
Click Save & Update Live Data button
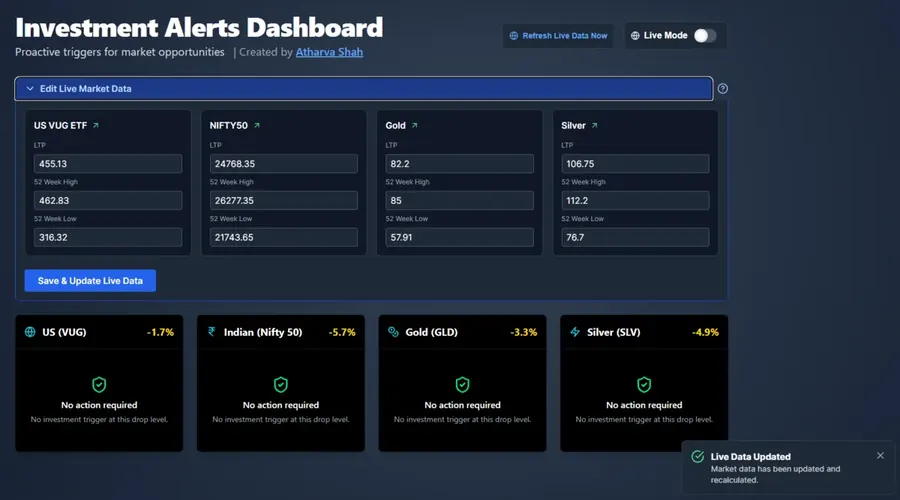90,281
